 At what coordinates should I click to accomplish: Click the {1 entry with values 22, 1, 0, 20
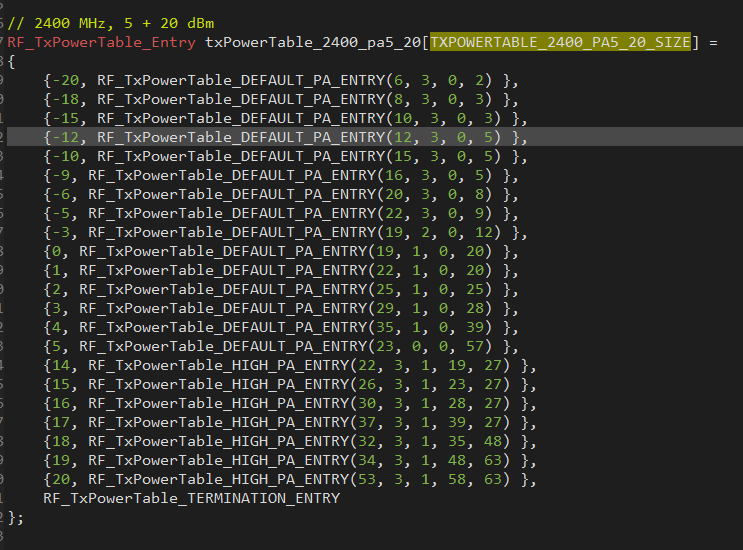pos(281,270)
